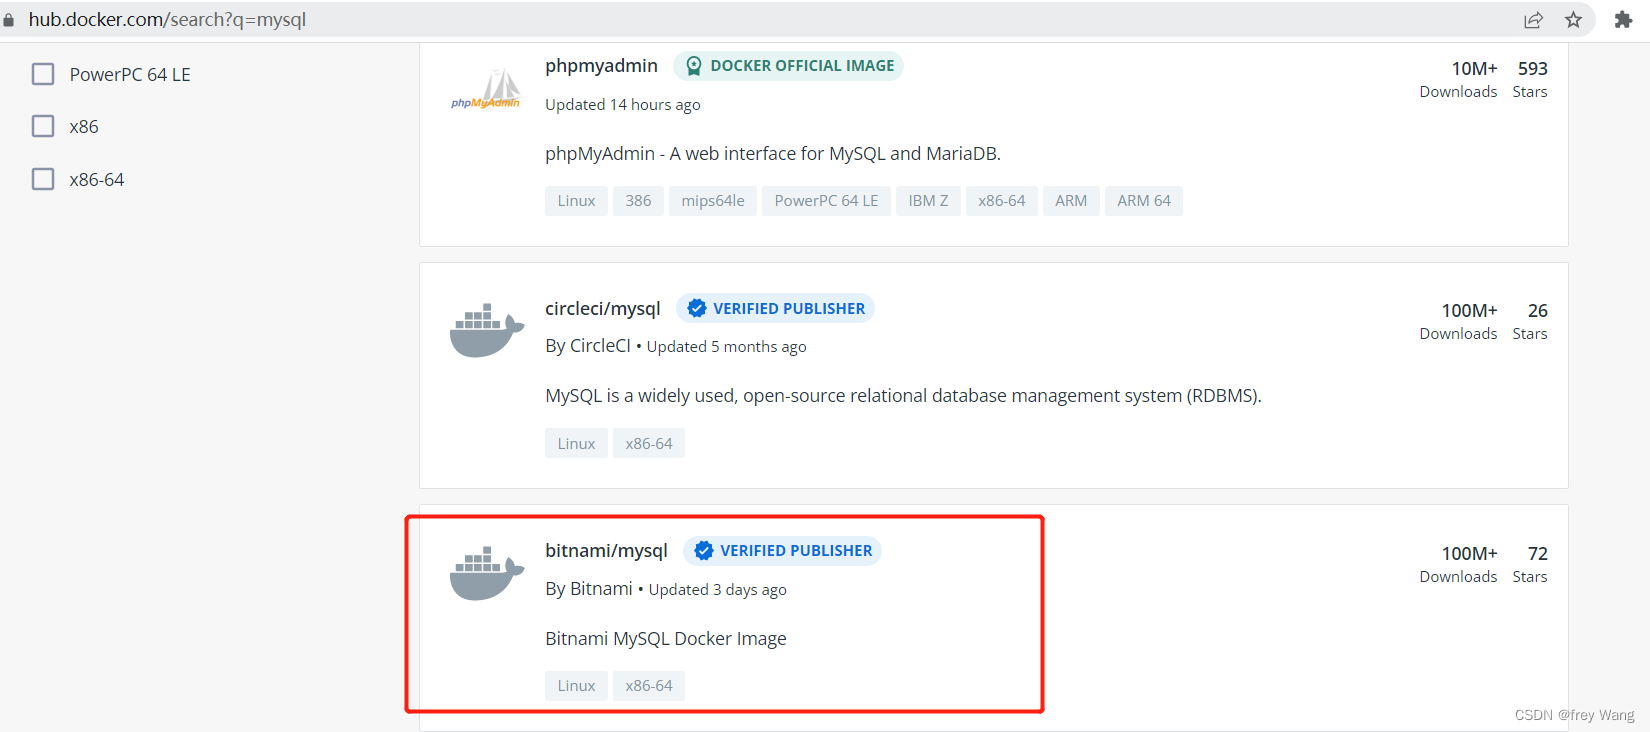The height and width of the screenshot is (732, 1650).
Task: Click the 26 stars count
Action: [1538, 311]
